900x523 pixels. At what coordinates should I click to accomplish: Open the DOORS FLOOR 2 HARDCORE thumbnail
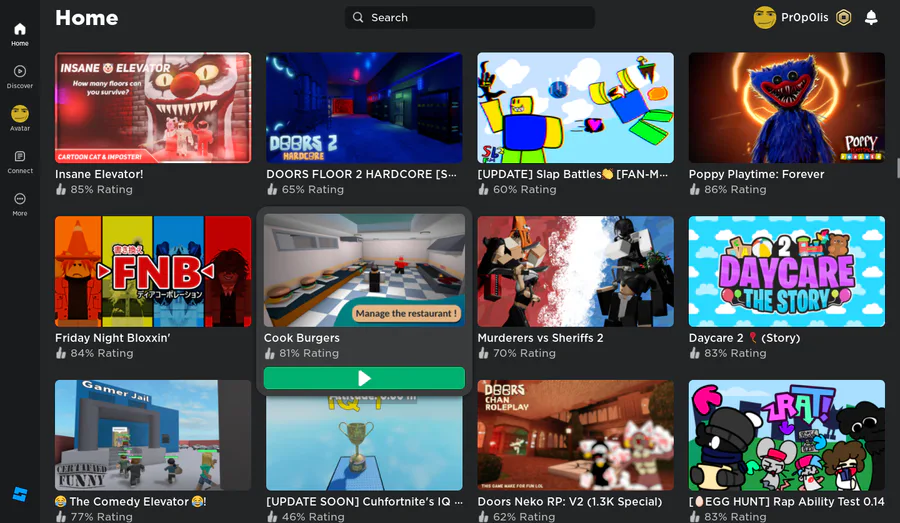click(x=364, y=108)
